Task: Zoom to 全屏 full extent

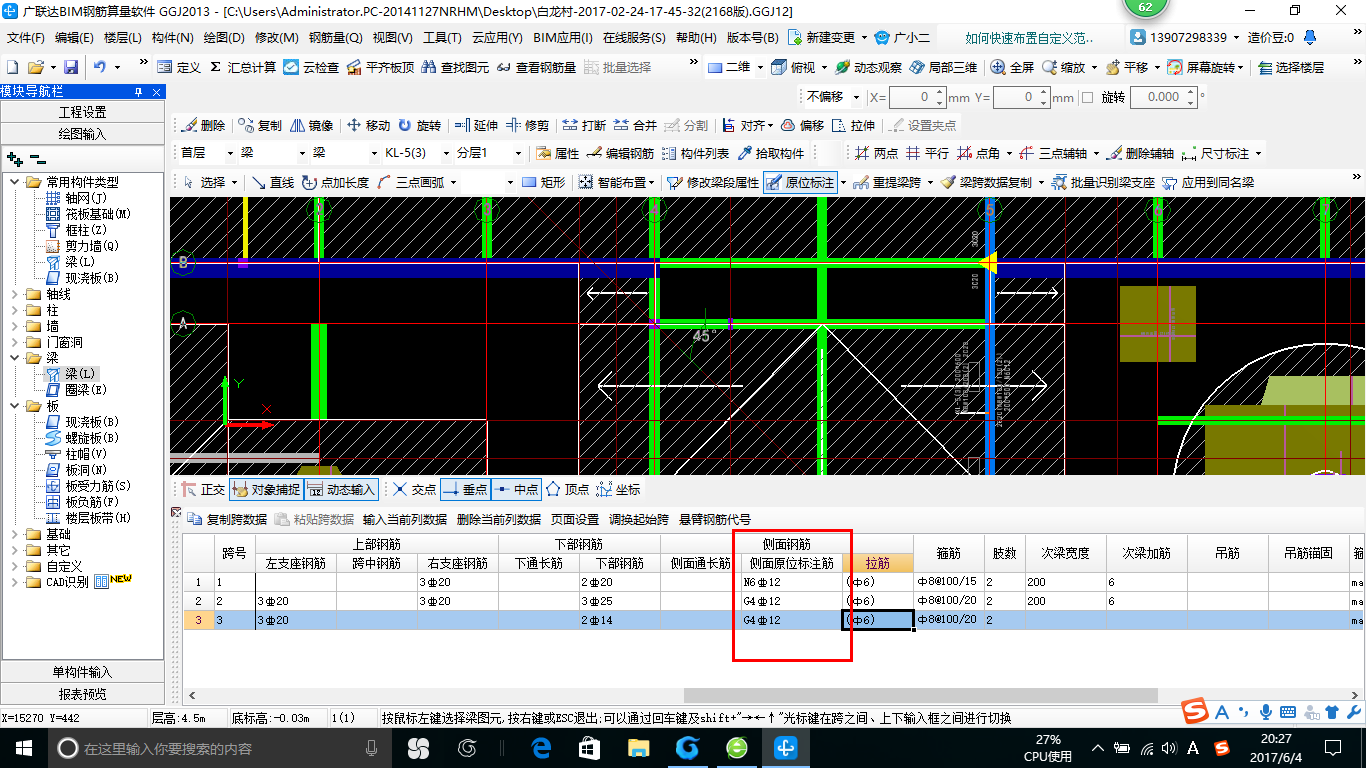Action: [x=1012, y=67]
